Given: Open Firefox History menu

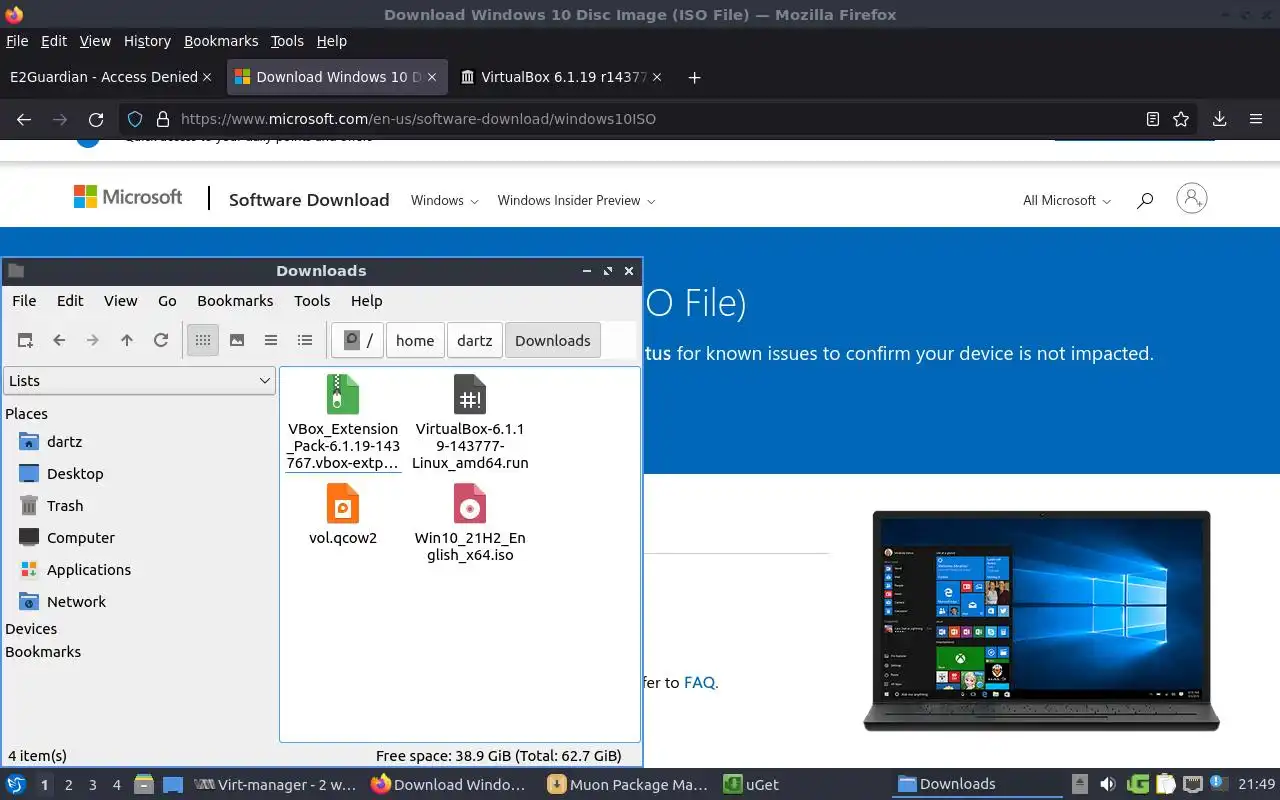Looking at the screenshot, I should 147,41.
